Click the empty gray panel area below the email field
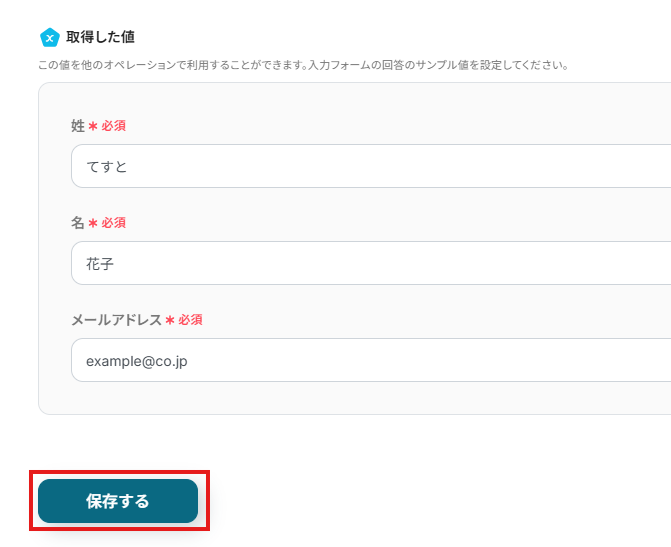 (x=350, y=398)
